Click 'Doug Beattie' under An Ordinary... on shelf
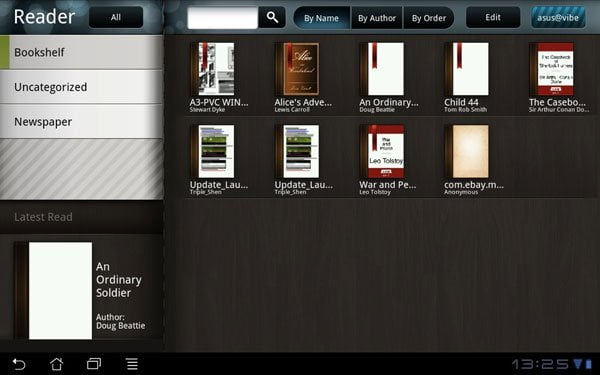 tap(377, 110)
